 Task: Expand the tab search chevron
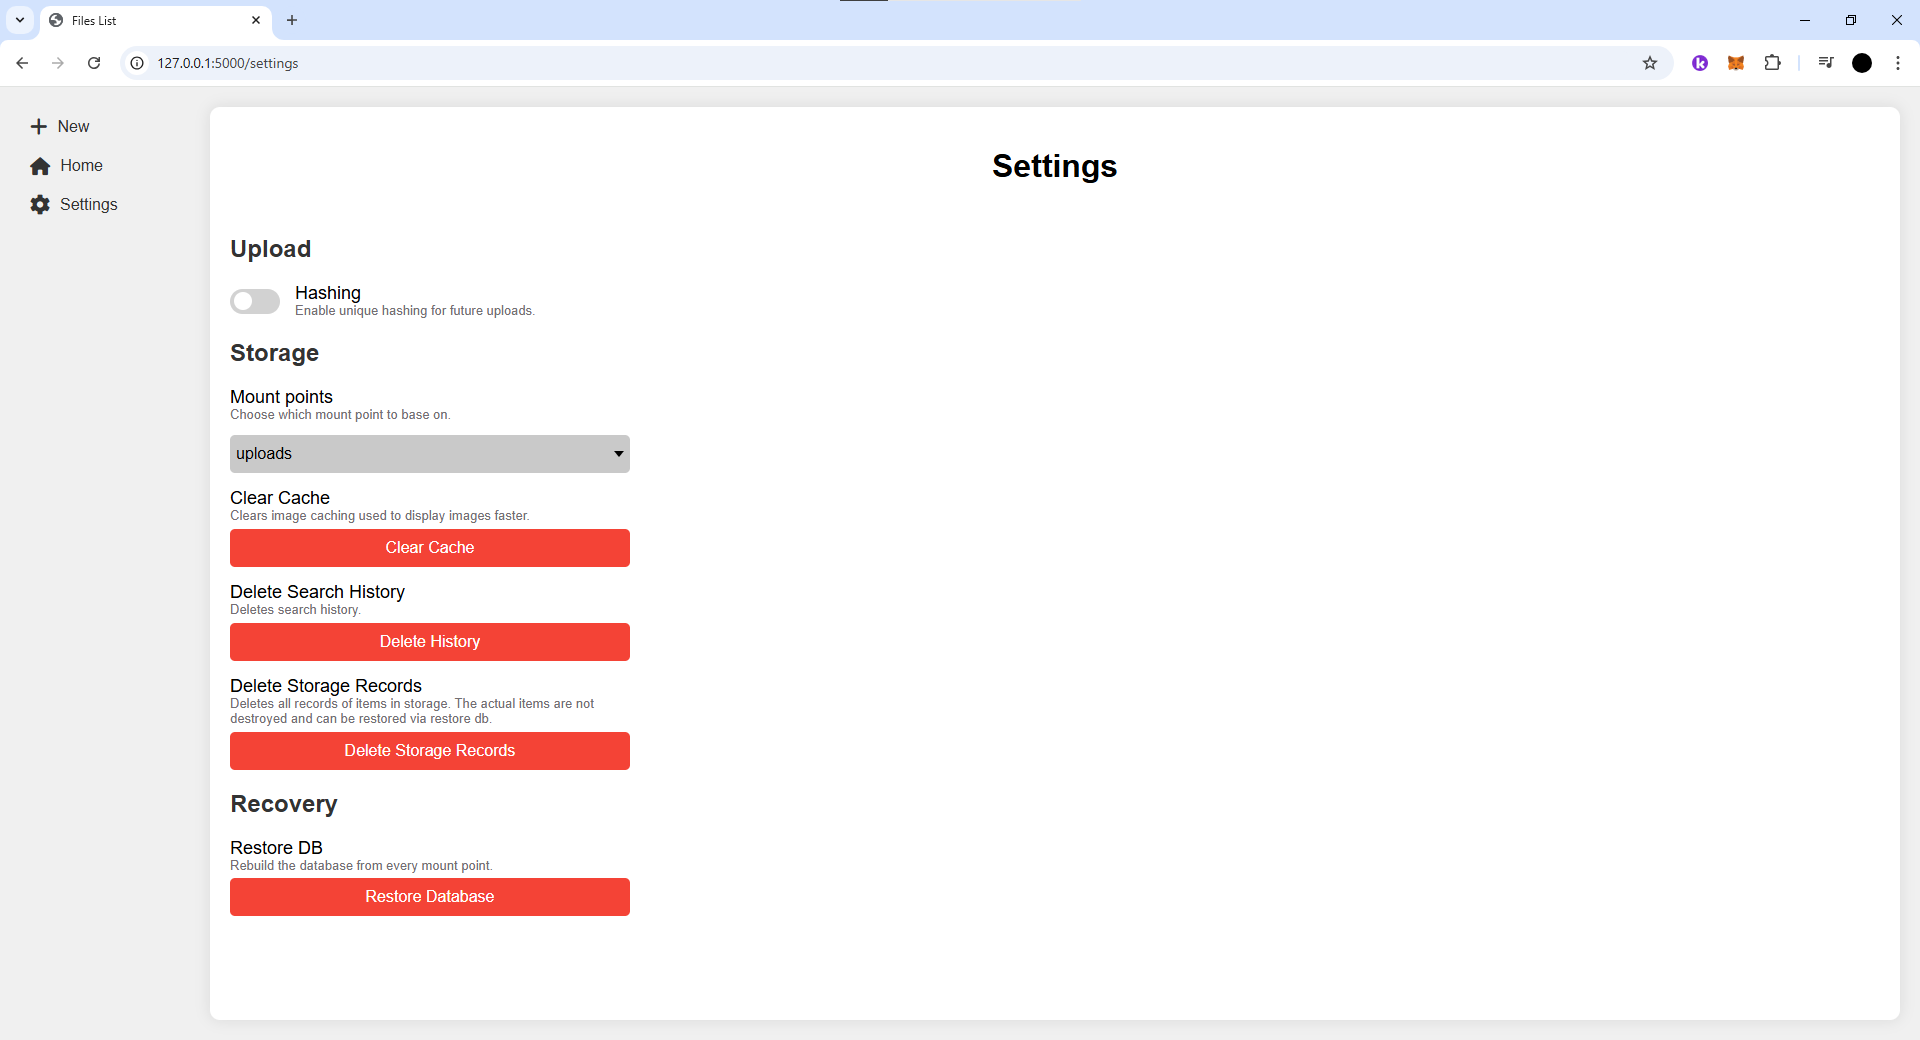click(x=20, y=20)
